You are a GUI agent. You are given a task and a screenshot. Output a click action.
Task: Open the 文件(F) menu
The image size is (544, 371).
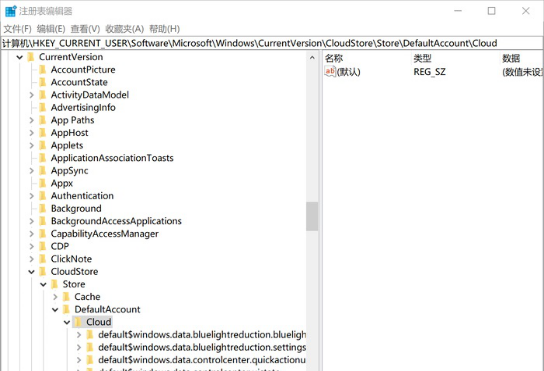click(x=17, y=29)
